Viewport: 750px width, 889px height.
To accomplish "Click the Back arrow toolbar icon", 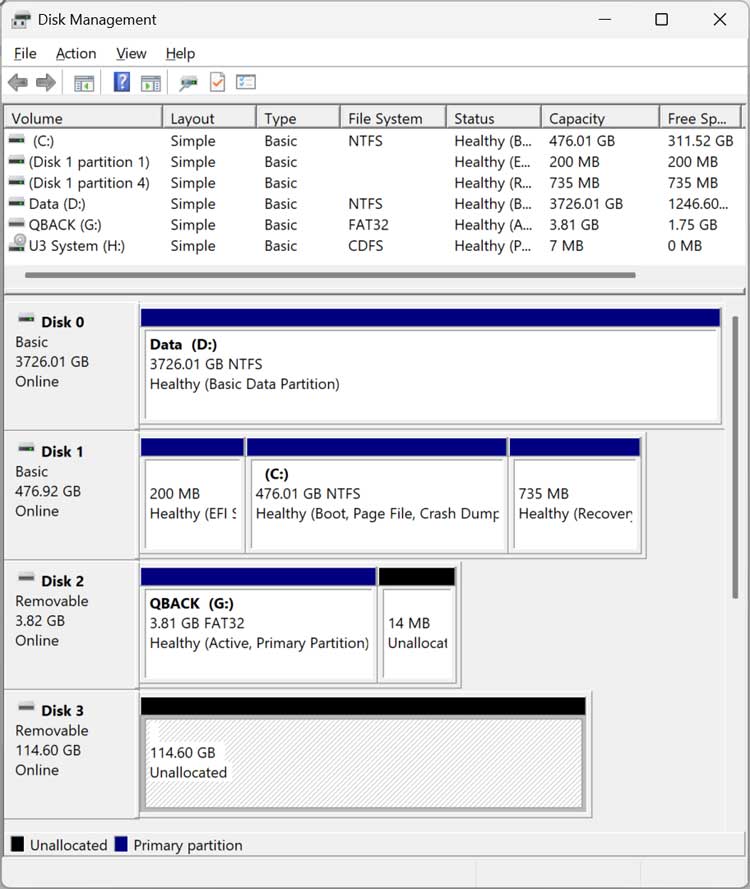I will (x=18, y=83).
